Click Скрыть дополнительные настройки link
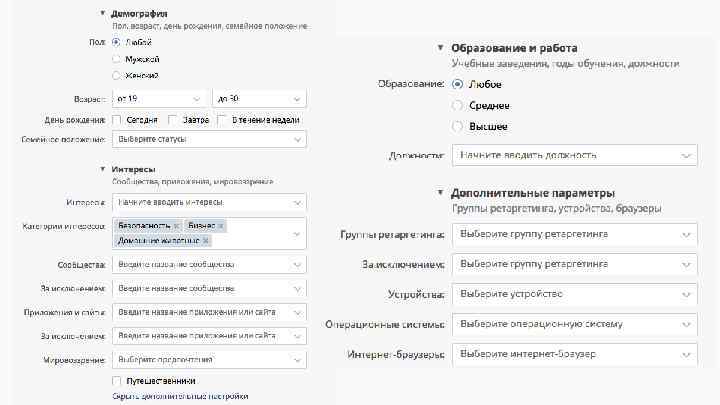 (180, 396)
